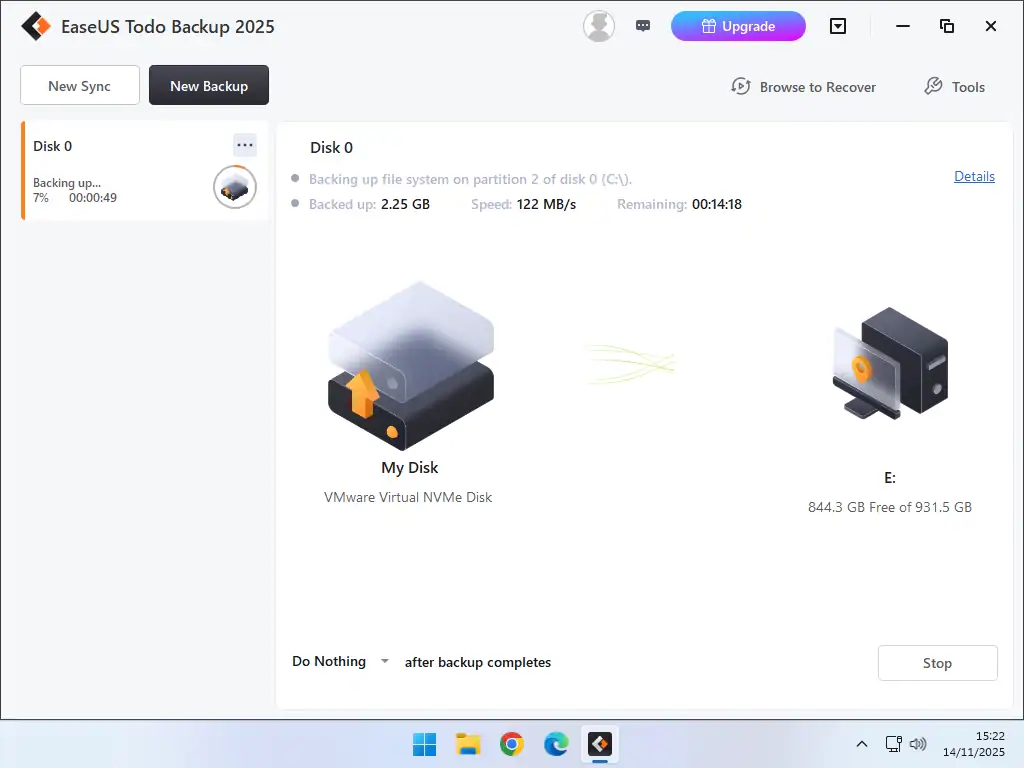Stop the running backup
This screenshot has height=768, width=1024.
pos(937,662)
